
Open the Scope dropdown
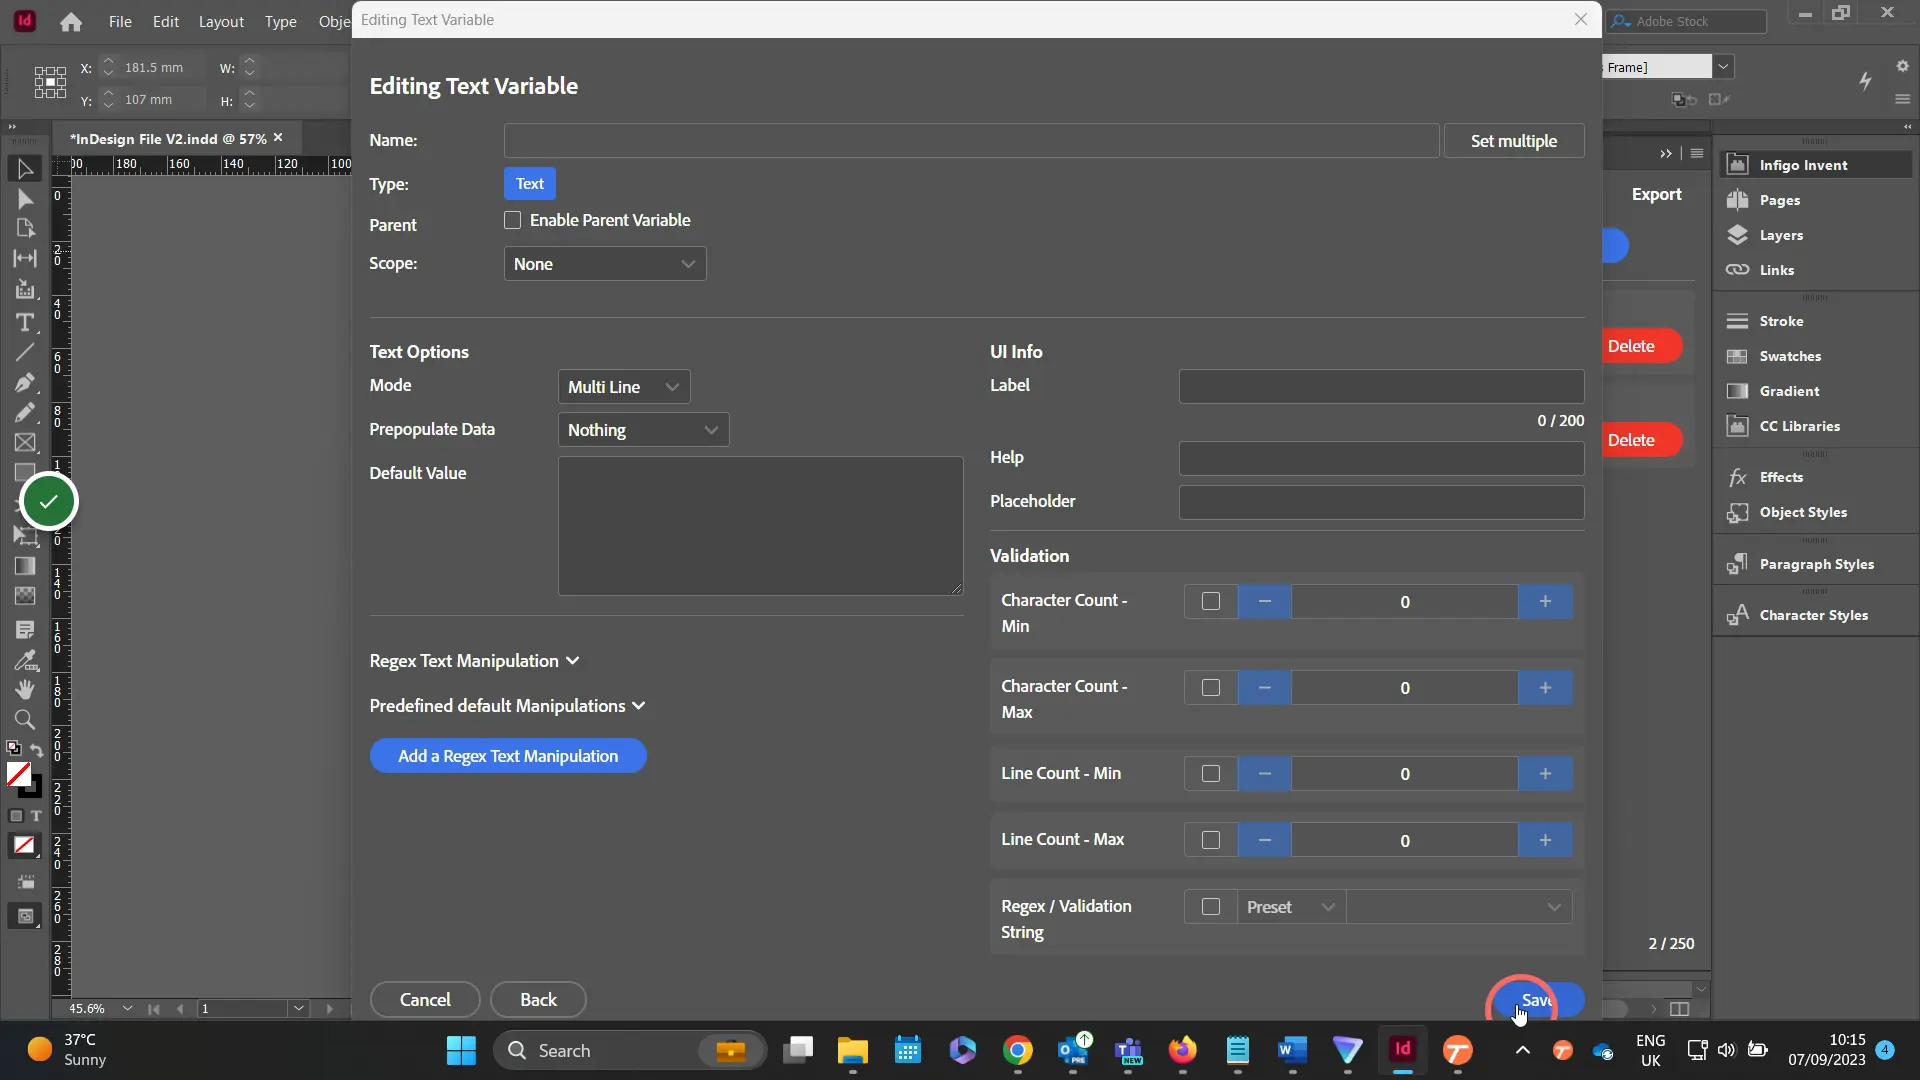coord(605,264)
